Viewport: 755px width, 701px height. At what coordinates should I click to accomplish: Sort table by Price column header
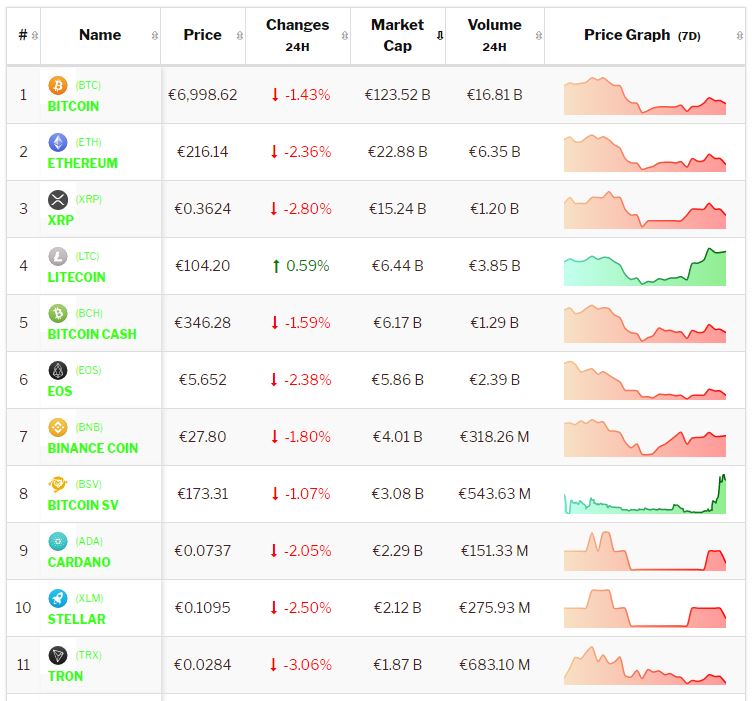(203, 35)
